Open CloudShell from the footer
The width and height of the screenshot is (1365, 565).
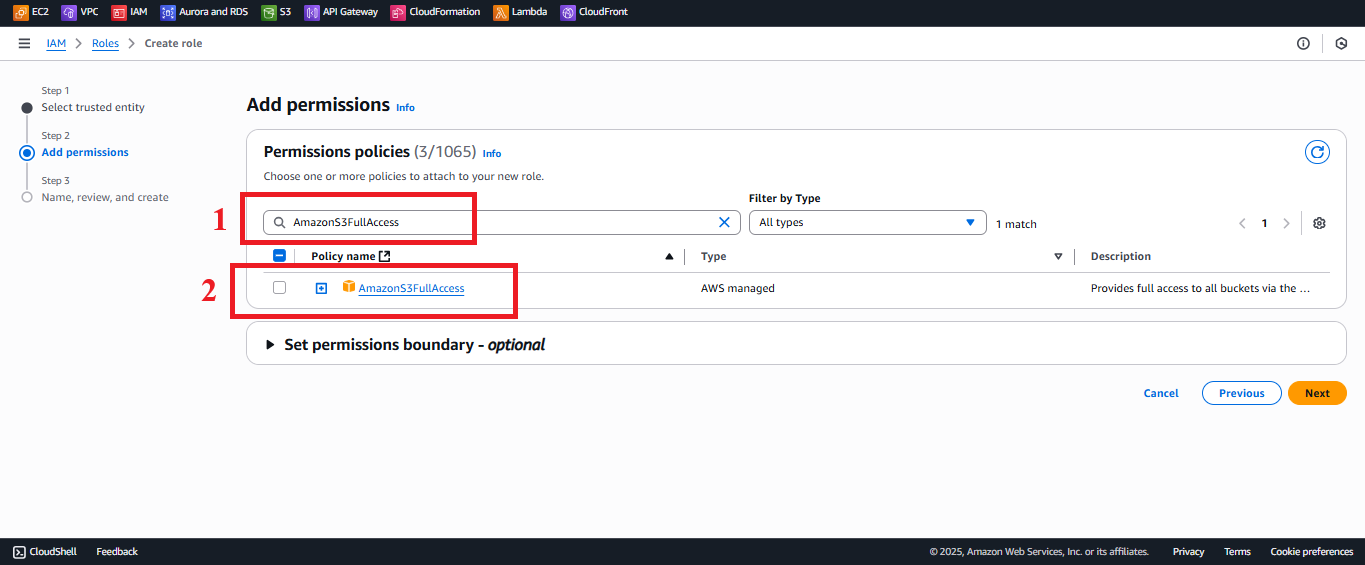45,551
